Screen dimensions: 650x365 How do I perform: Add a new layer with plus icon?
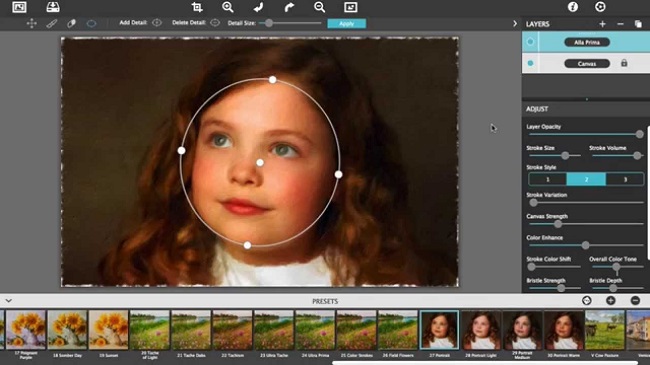click(602, 24)
